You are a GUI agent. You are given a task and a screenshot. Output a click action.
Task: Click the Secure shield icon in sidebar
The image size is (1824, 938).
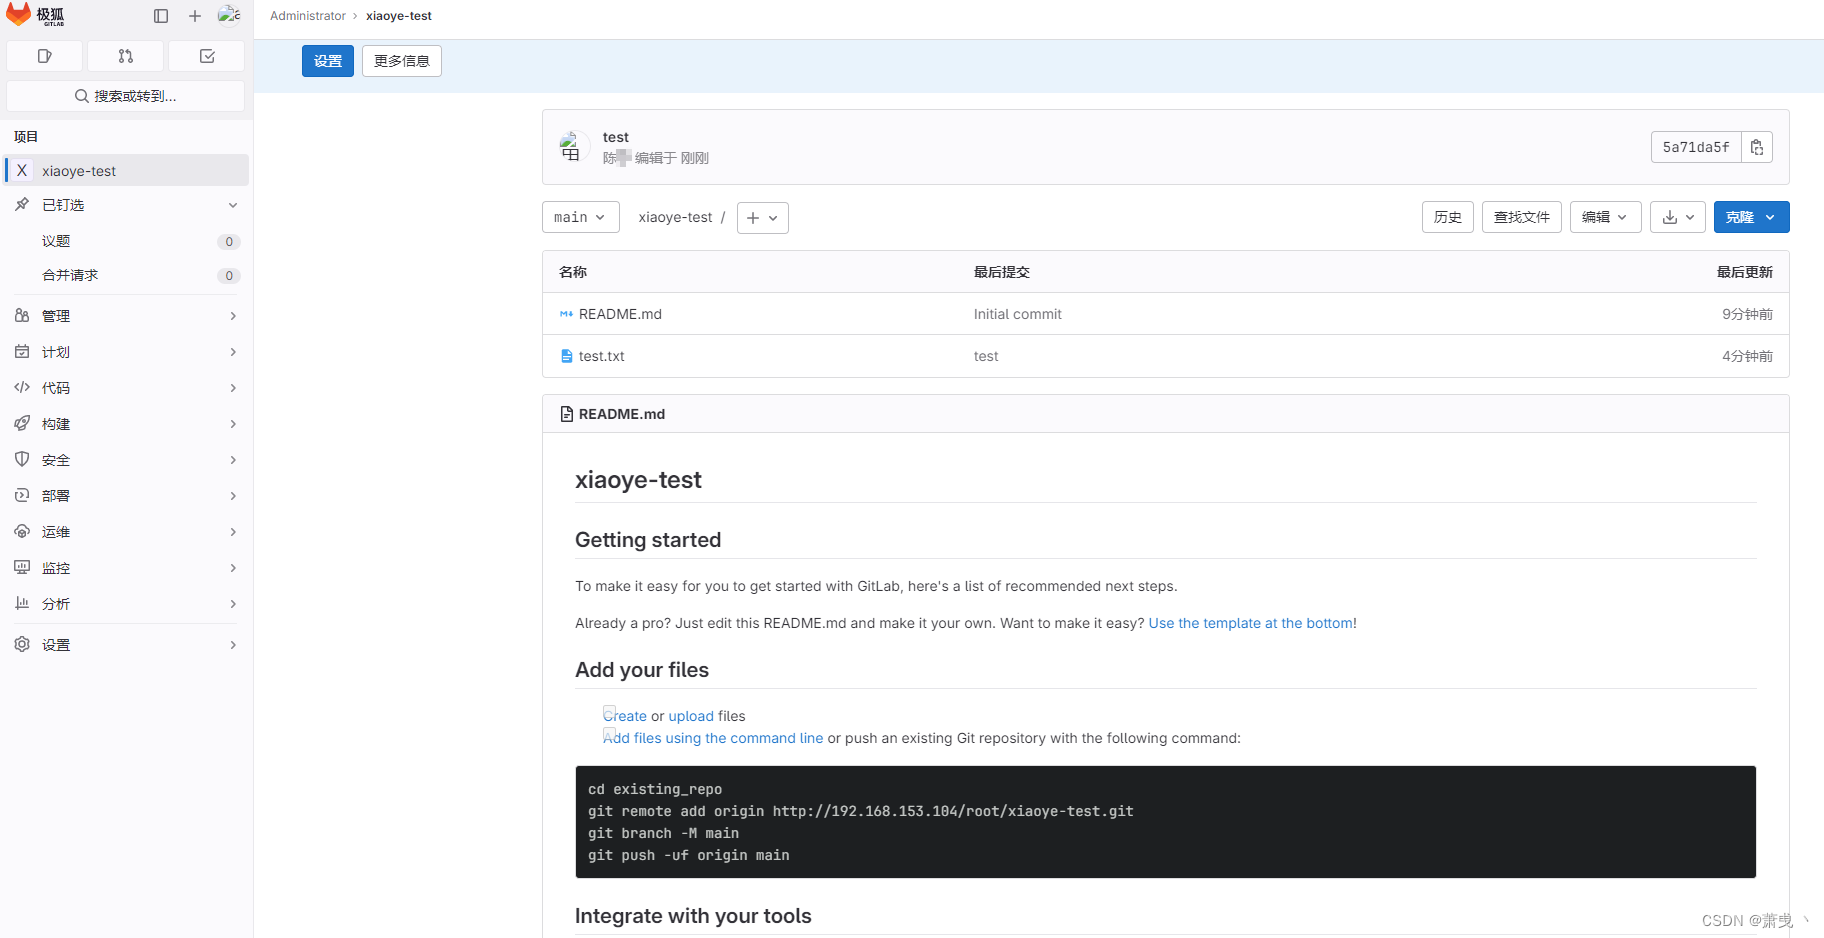[22, 459]
